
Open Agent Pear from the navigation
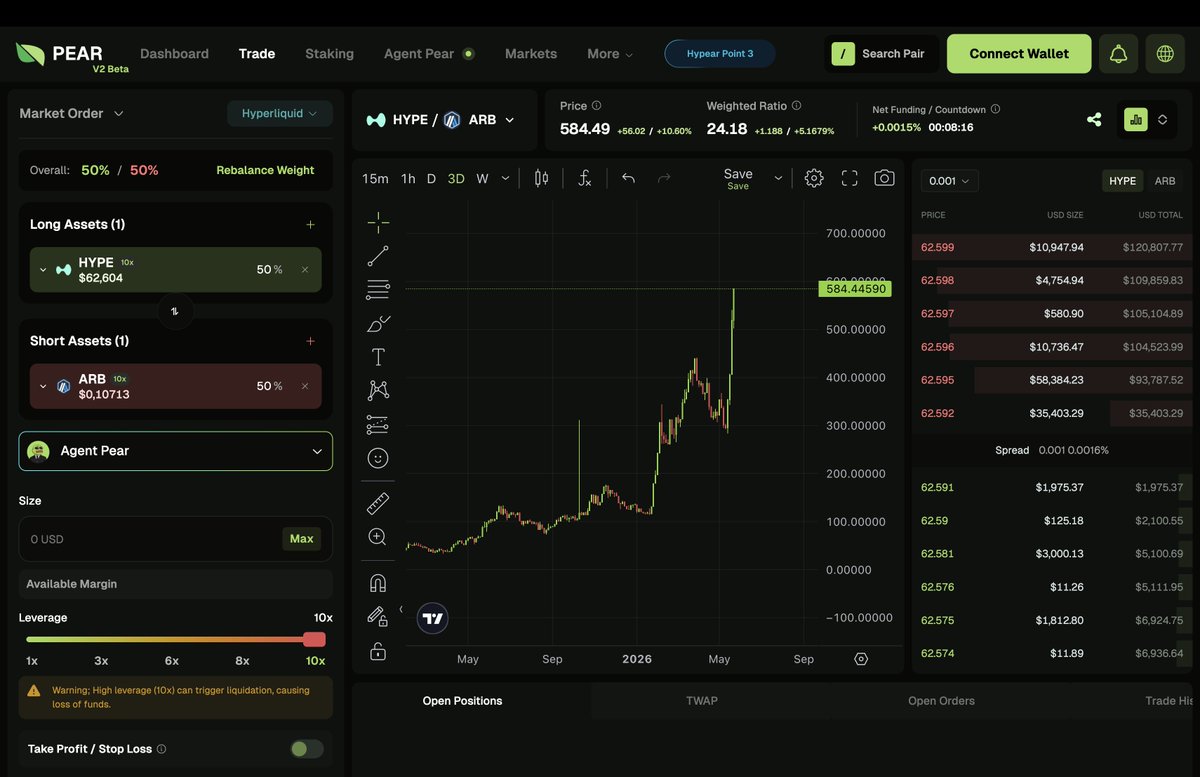(429, 54)
